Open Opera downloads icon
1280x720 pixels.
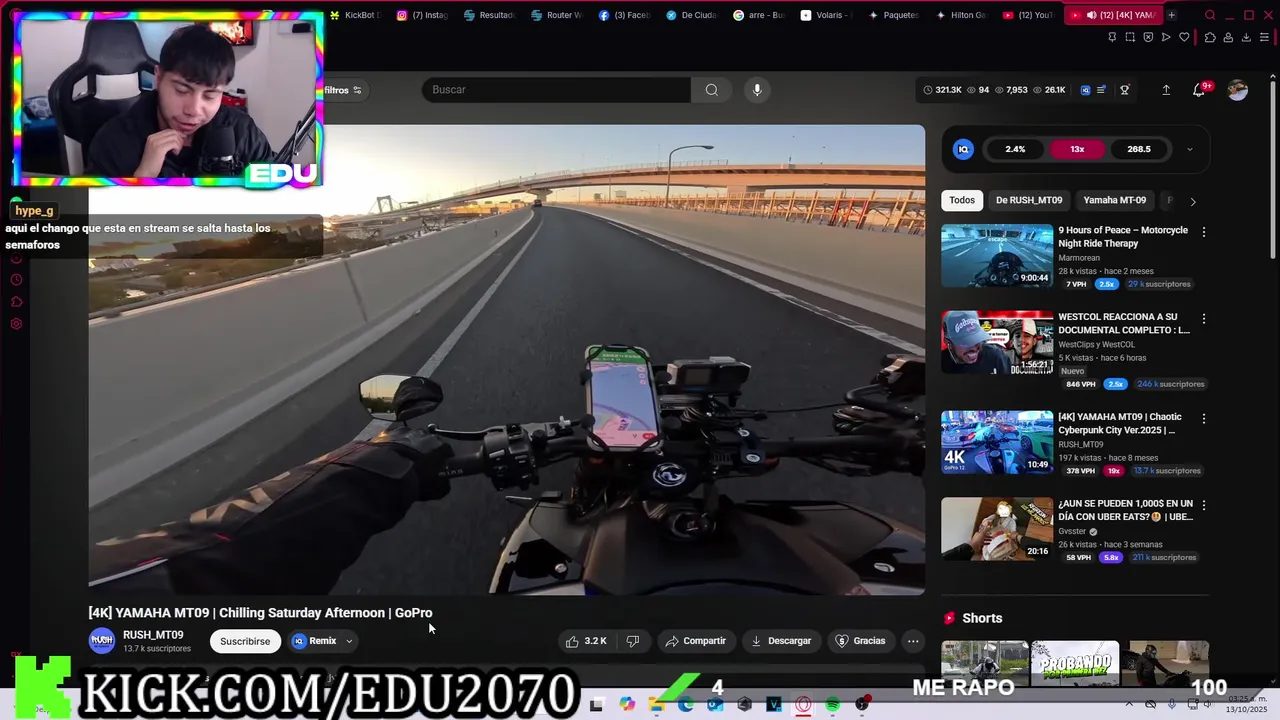1246,37
